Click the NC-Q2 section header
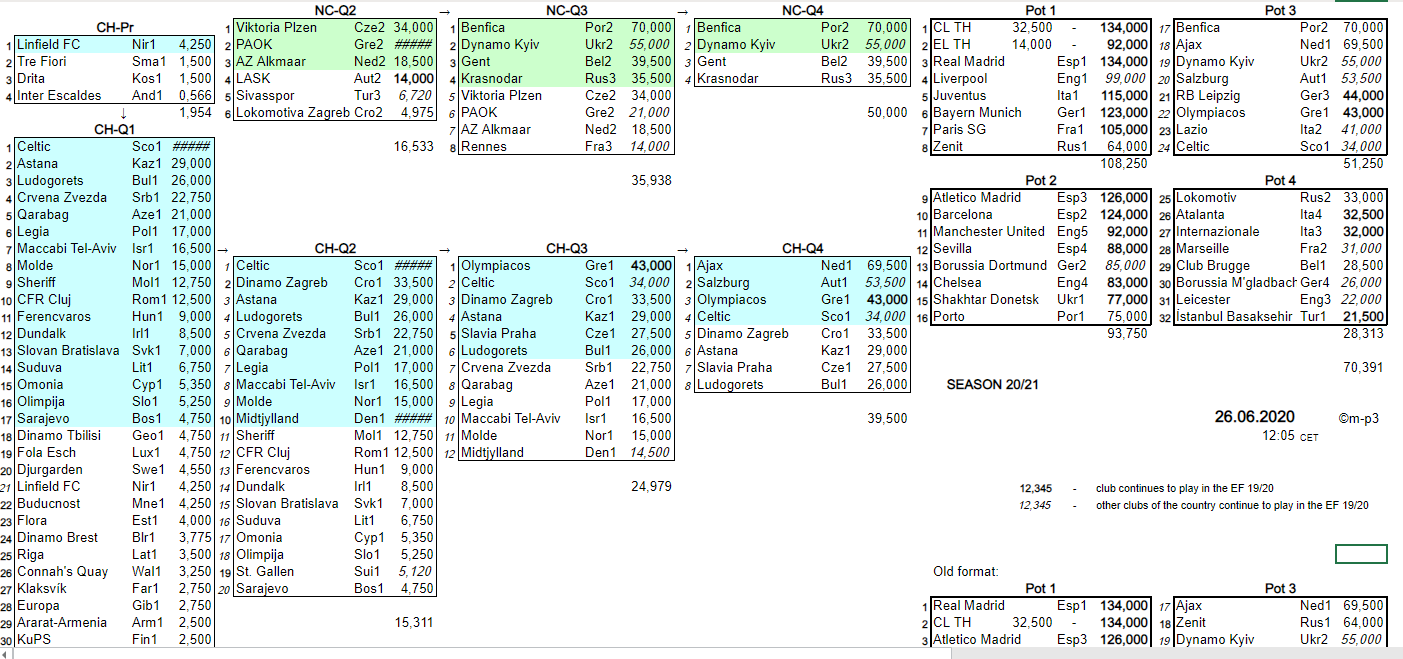The width and height of the screenshot is (1403, 659). point(335,11)
